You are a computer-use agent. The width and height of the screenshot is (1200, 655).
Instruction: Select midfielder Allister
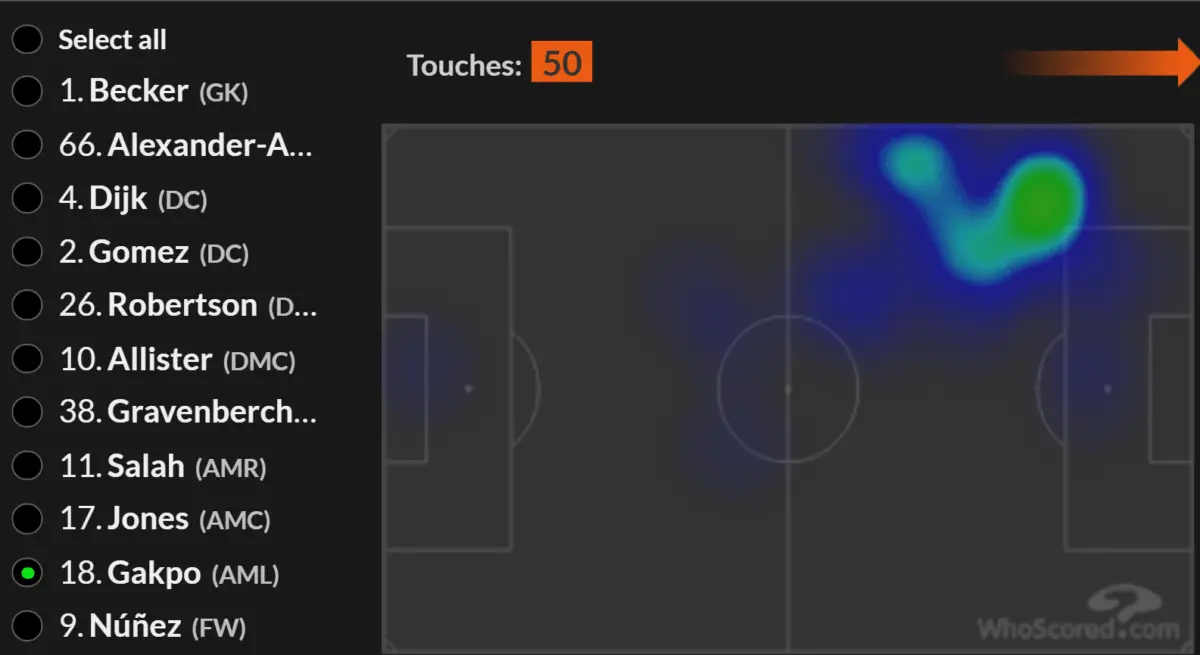(27, 359)
